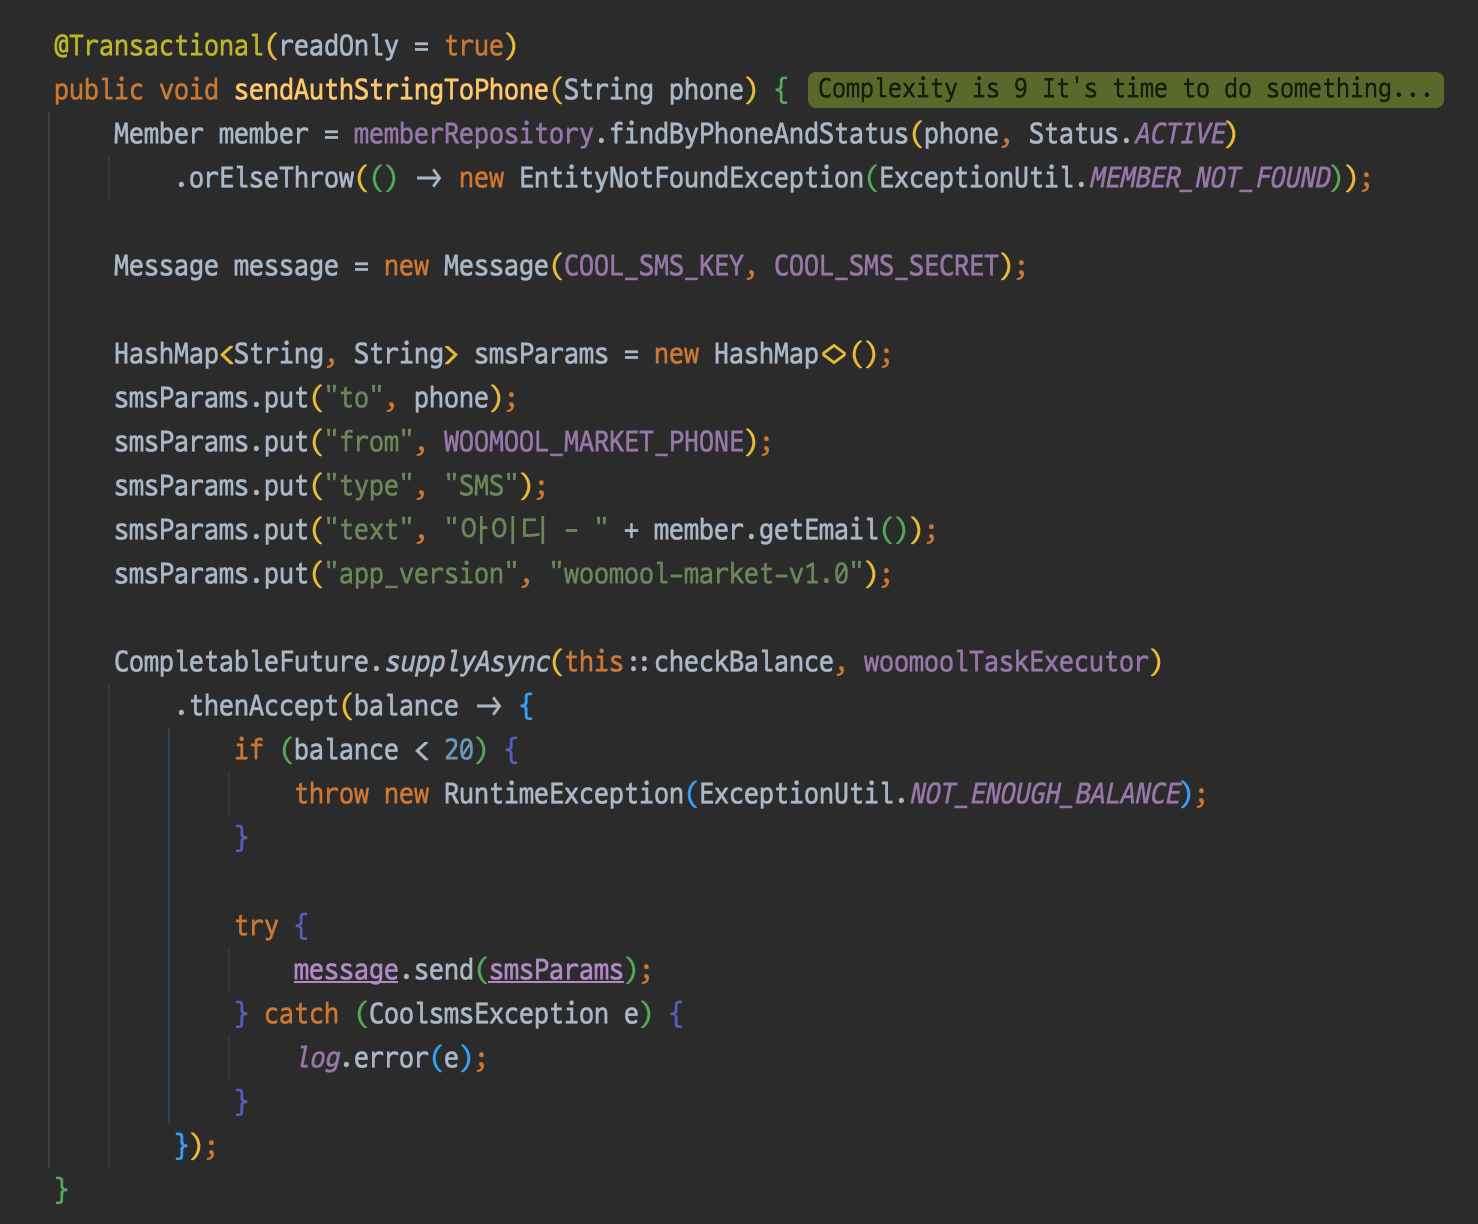Click the final closing brace of method
Viewport: 1478px width, 1224px height.
[61, 1190]
